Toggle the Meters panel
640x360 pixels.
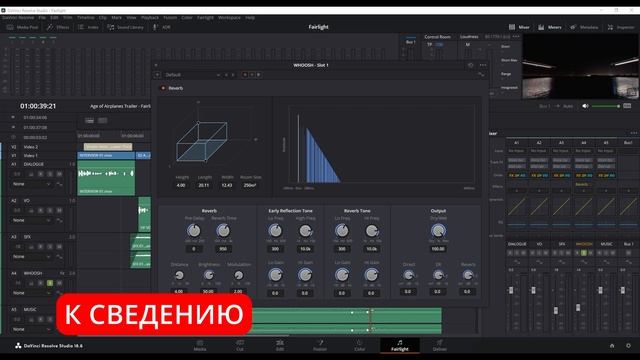(x=549, y=27)
